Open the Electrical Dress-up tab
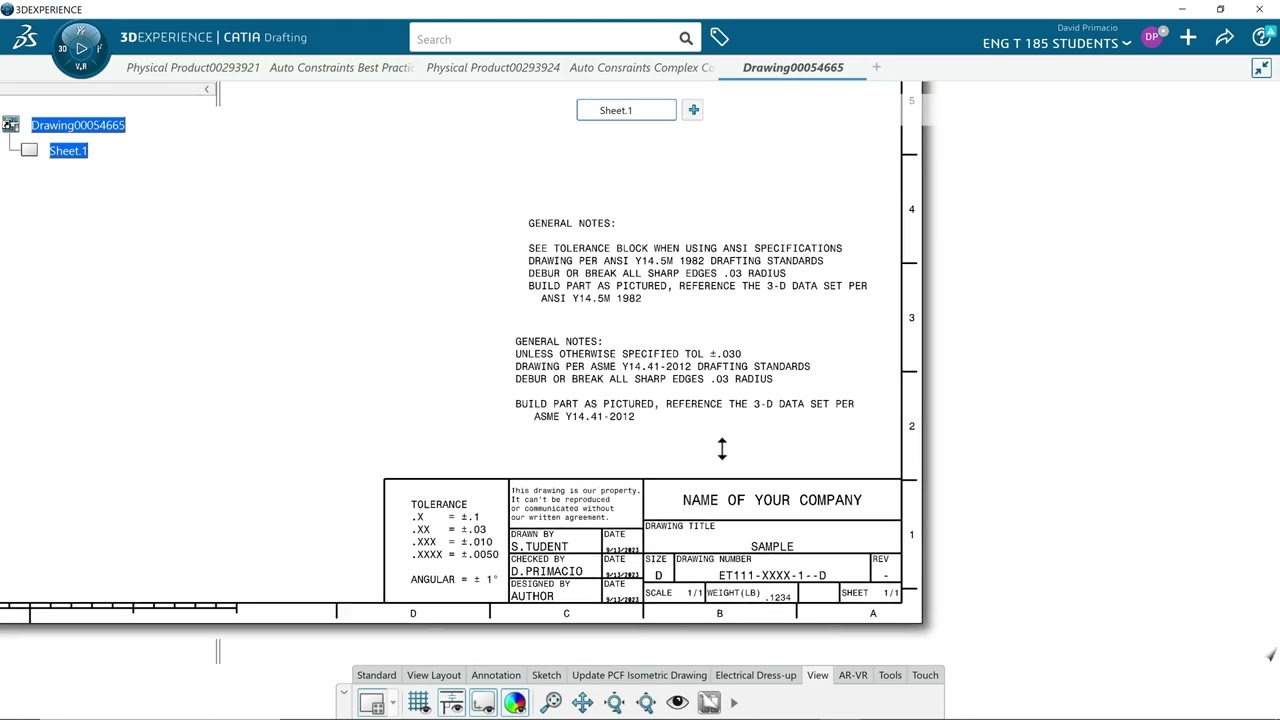Viewport: 1280px width, 720px height. (756, 675)
